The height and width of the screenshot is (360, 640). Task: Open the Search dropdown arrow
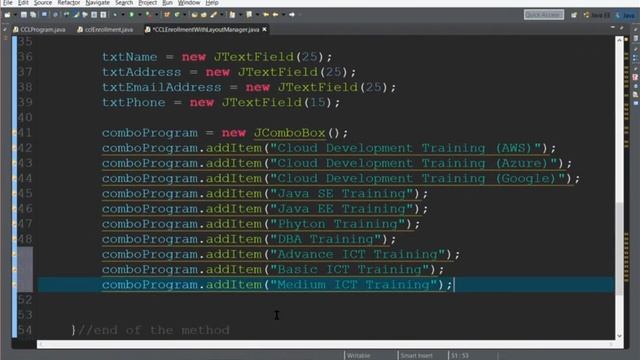(221, 15)
